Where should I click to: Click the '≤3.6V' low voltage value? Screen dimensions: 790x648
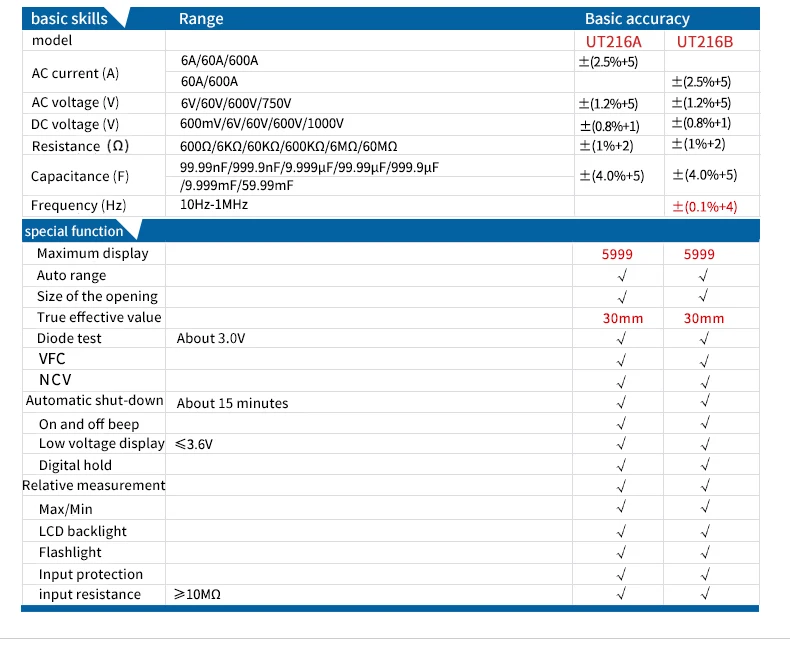click(x=194, y=444)
